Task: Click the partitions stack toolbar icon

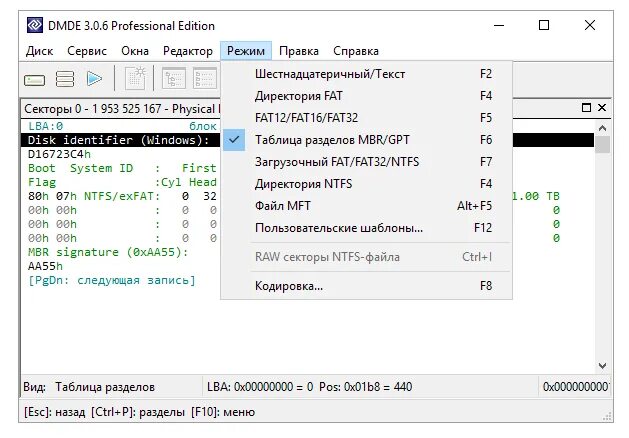Action: [x=65, y=79]
